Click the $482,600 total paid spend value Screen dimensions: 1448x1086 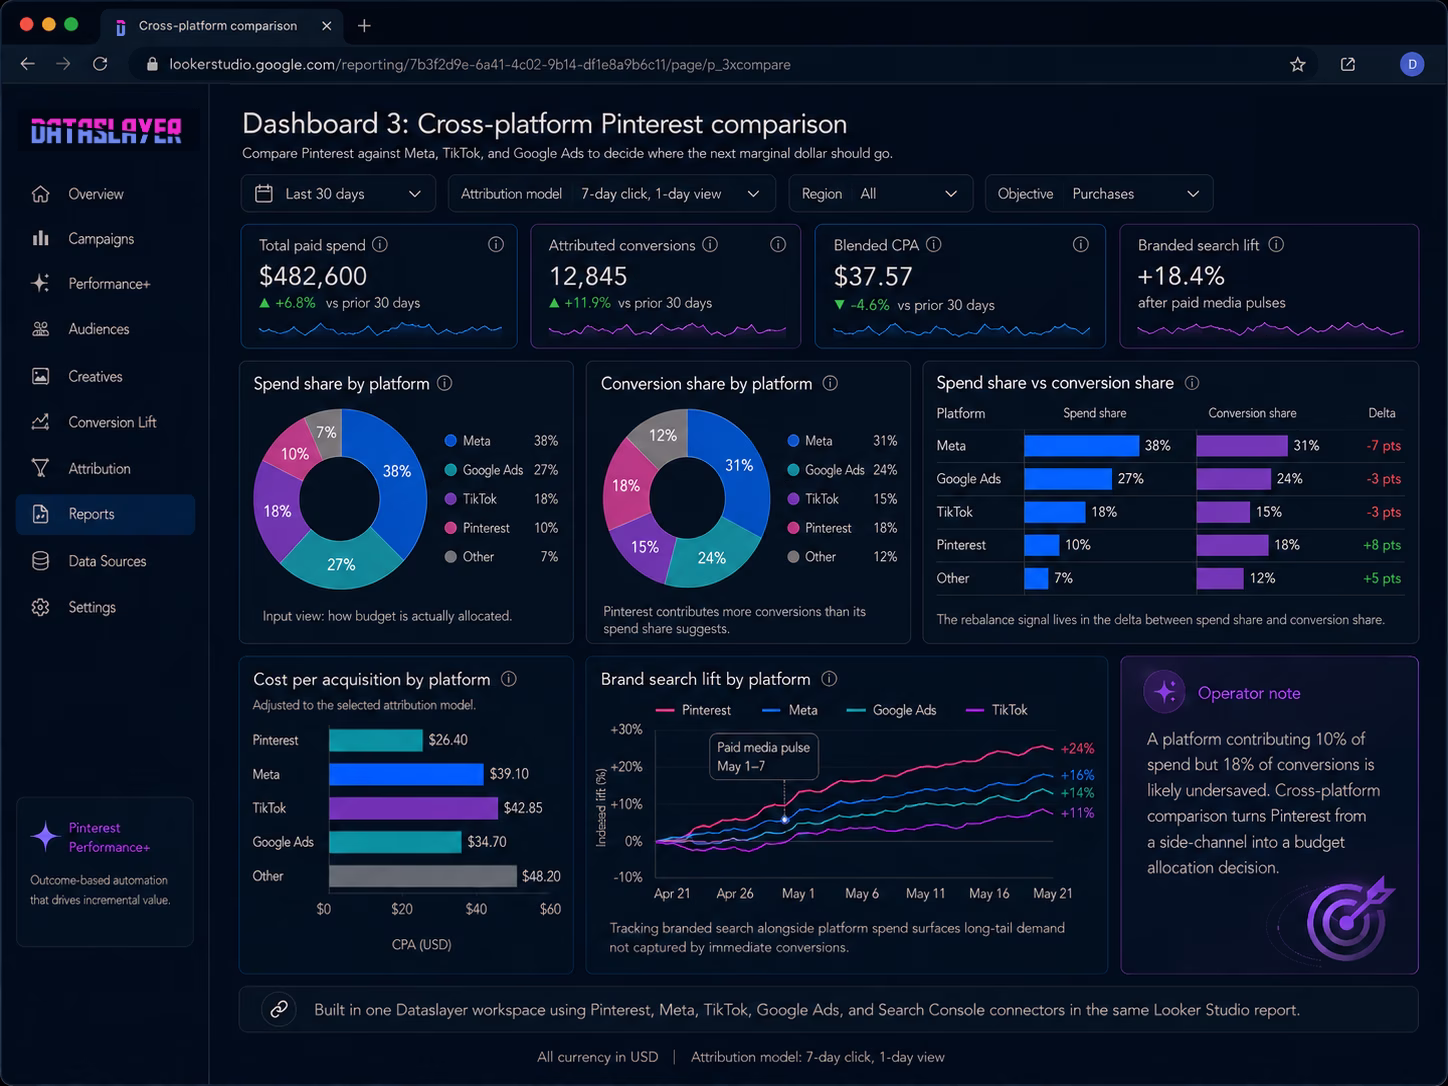[313, 276]
